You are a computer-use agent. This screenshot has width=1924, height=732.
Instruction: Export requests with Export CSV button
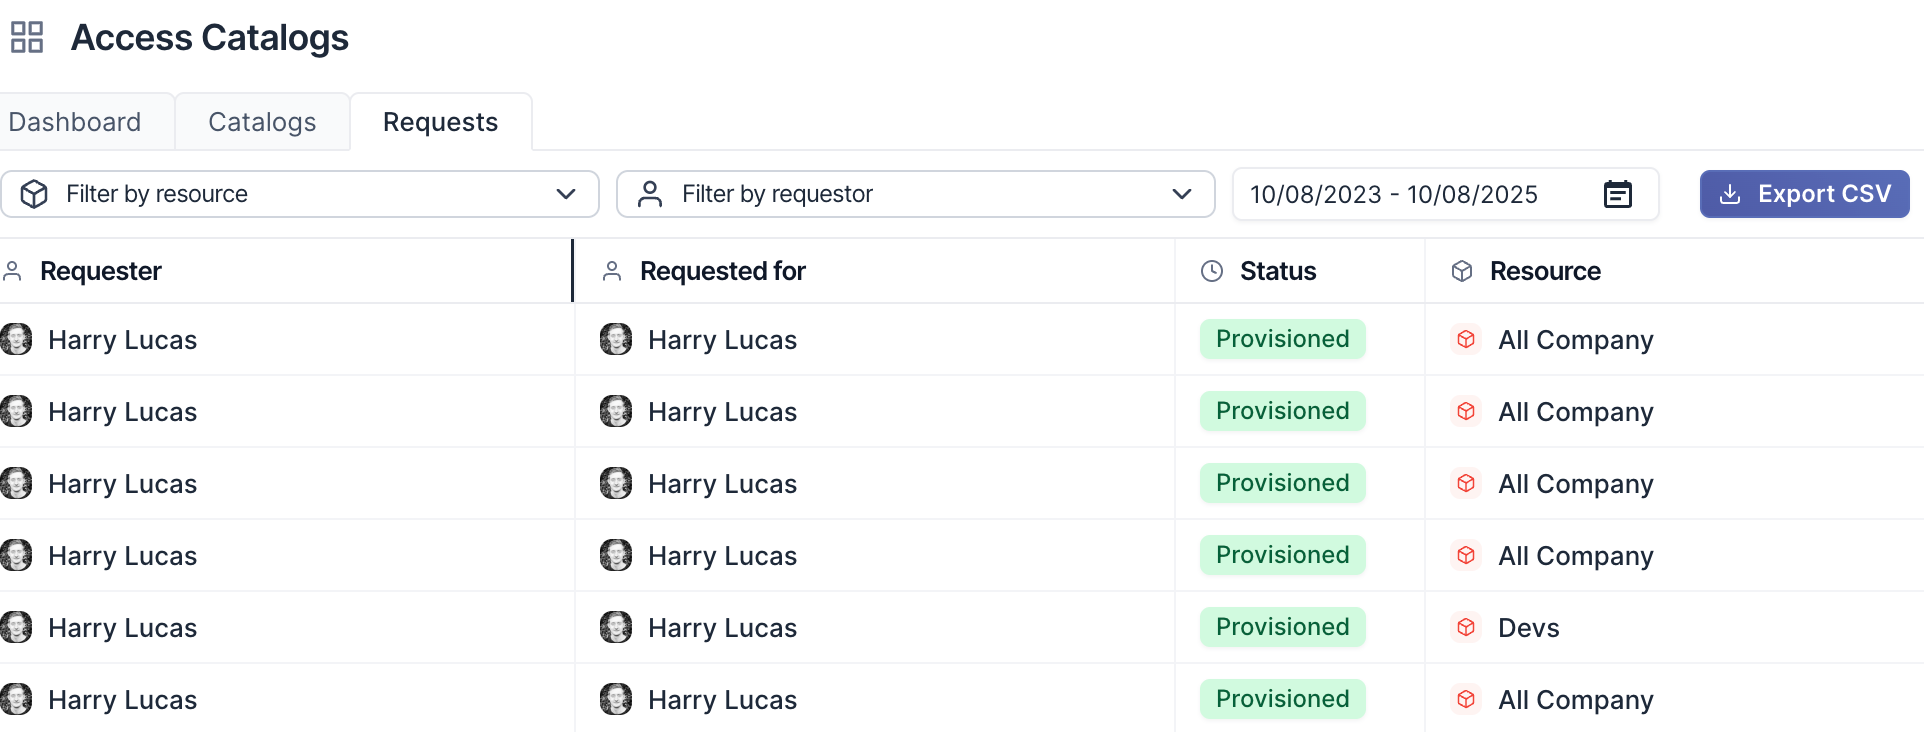tap(1804, 194)
